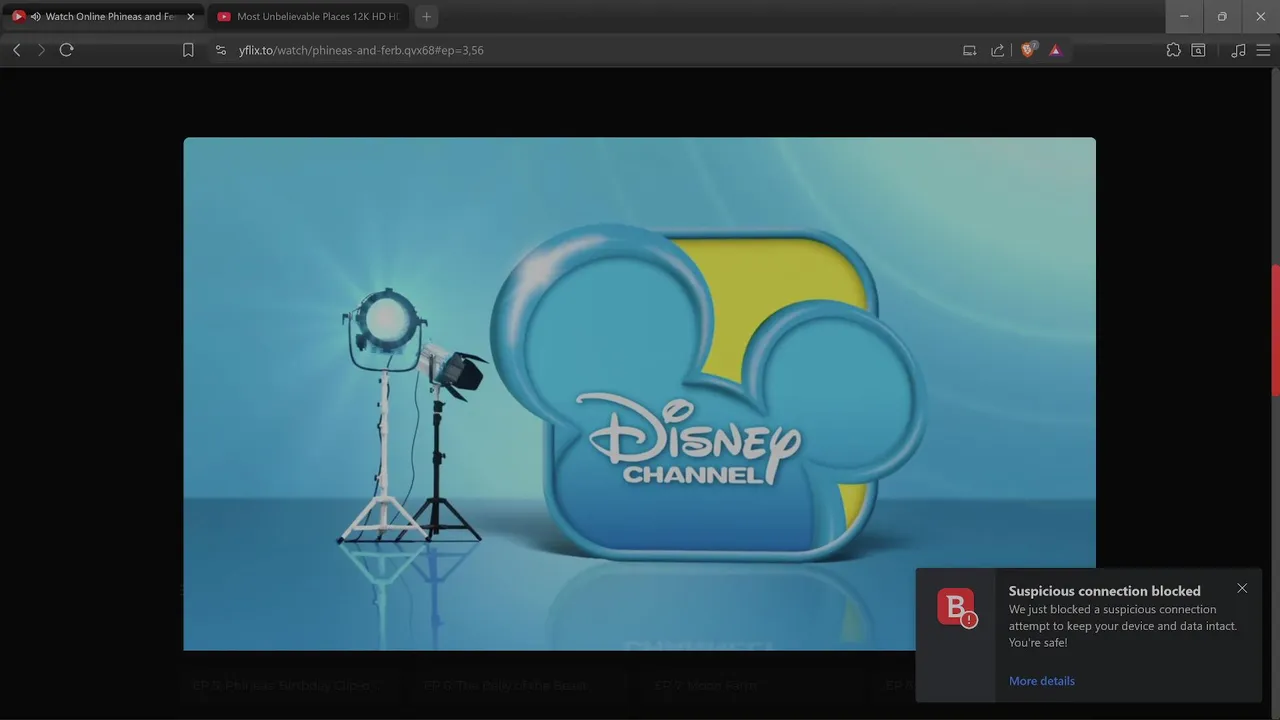Go back to the previous page

tap(17, 50)
